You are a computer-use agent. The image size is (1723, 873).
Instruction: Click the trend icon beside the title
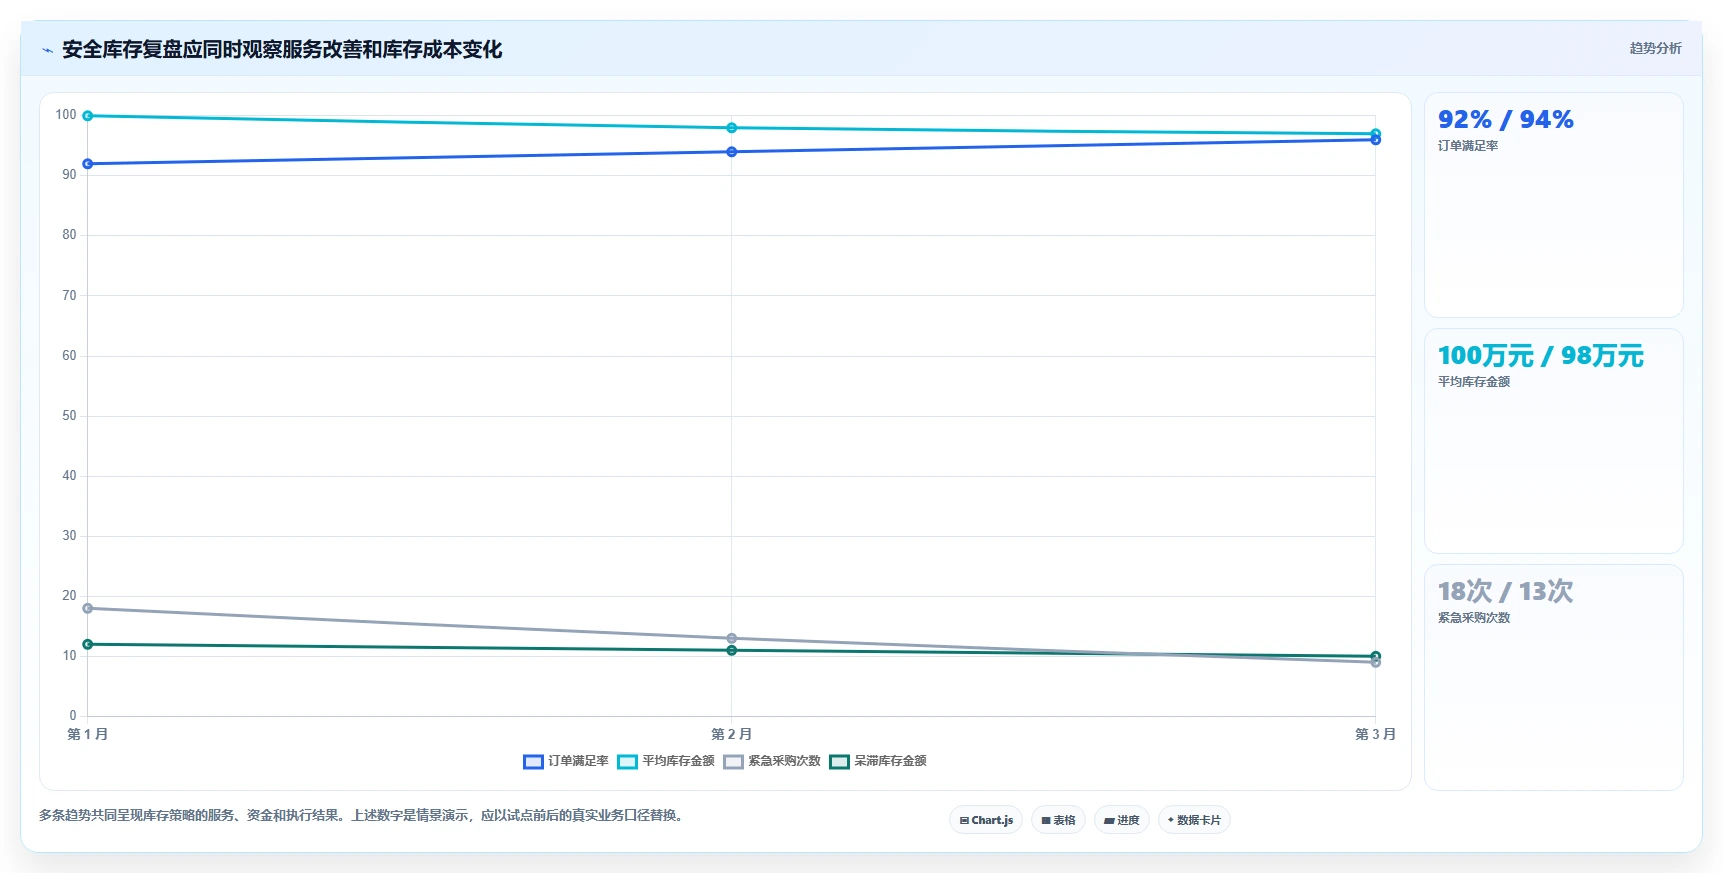tap(47, 50)
